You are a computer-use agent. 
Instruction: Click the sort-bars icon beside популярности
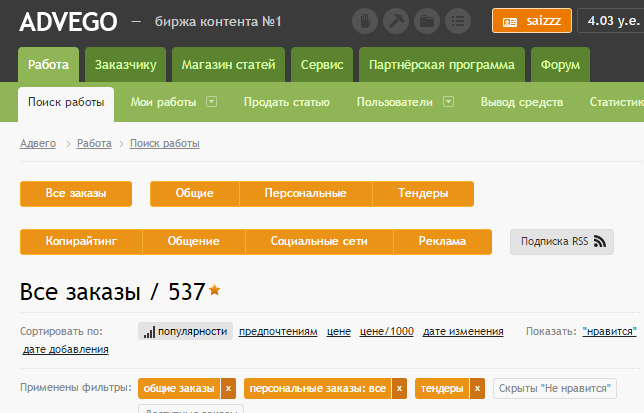pyautogui.click(x=149, y=332)
